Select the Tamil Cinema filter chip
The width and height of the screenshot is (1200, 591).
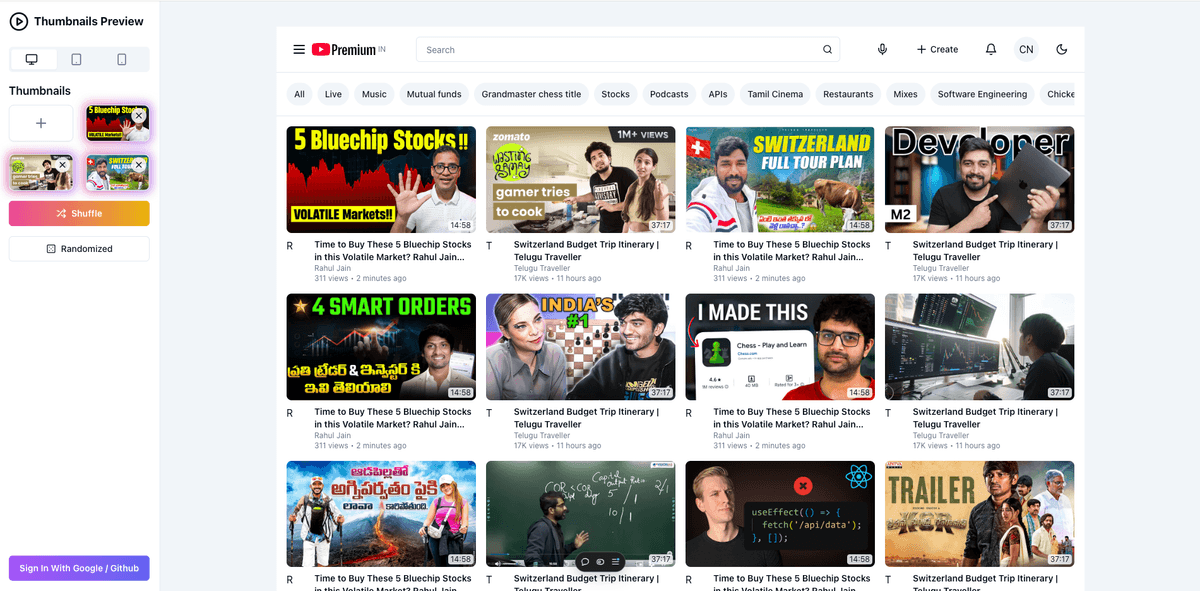775,93
